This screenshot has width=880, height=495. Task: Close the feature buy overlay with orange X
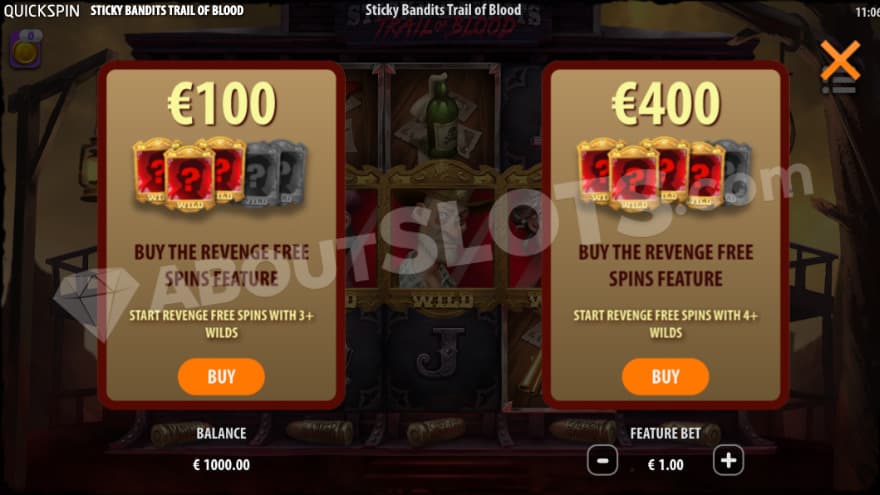coord(840,61)
